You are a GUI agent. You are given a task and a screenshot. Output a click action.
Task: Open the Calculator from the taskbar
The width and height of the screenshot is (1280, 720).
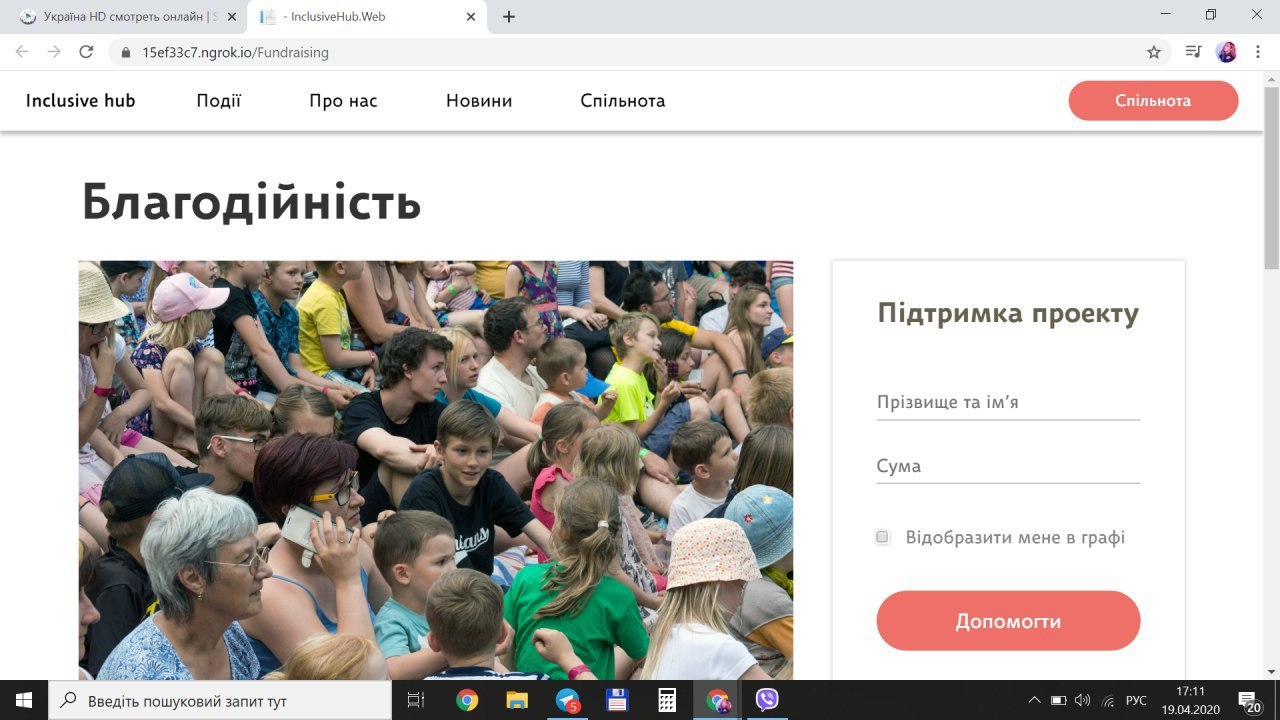click(667, 701)
